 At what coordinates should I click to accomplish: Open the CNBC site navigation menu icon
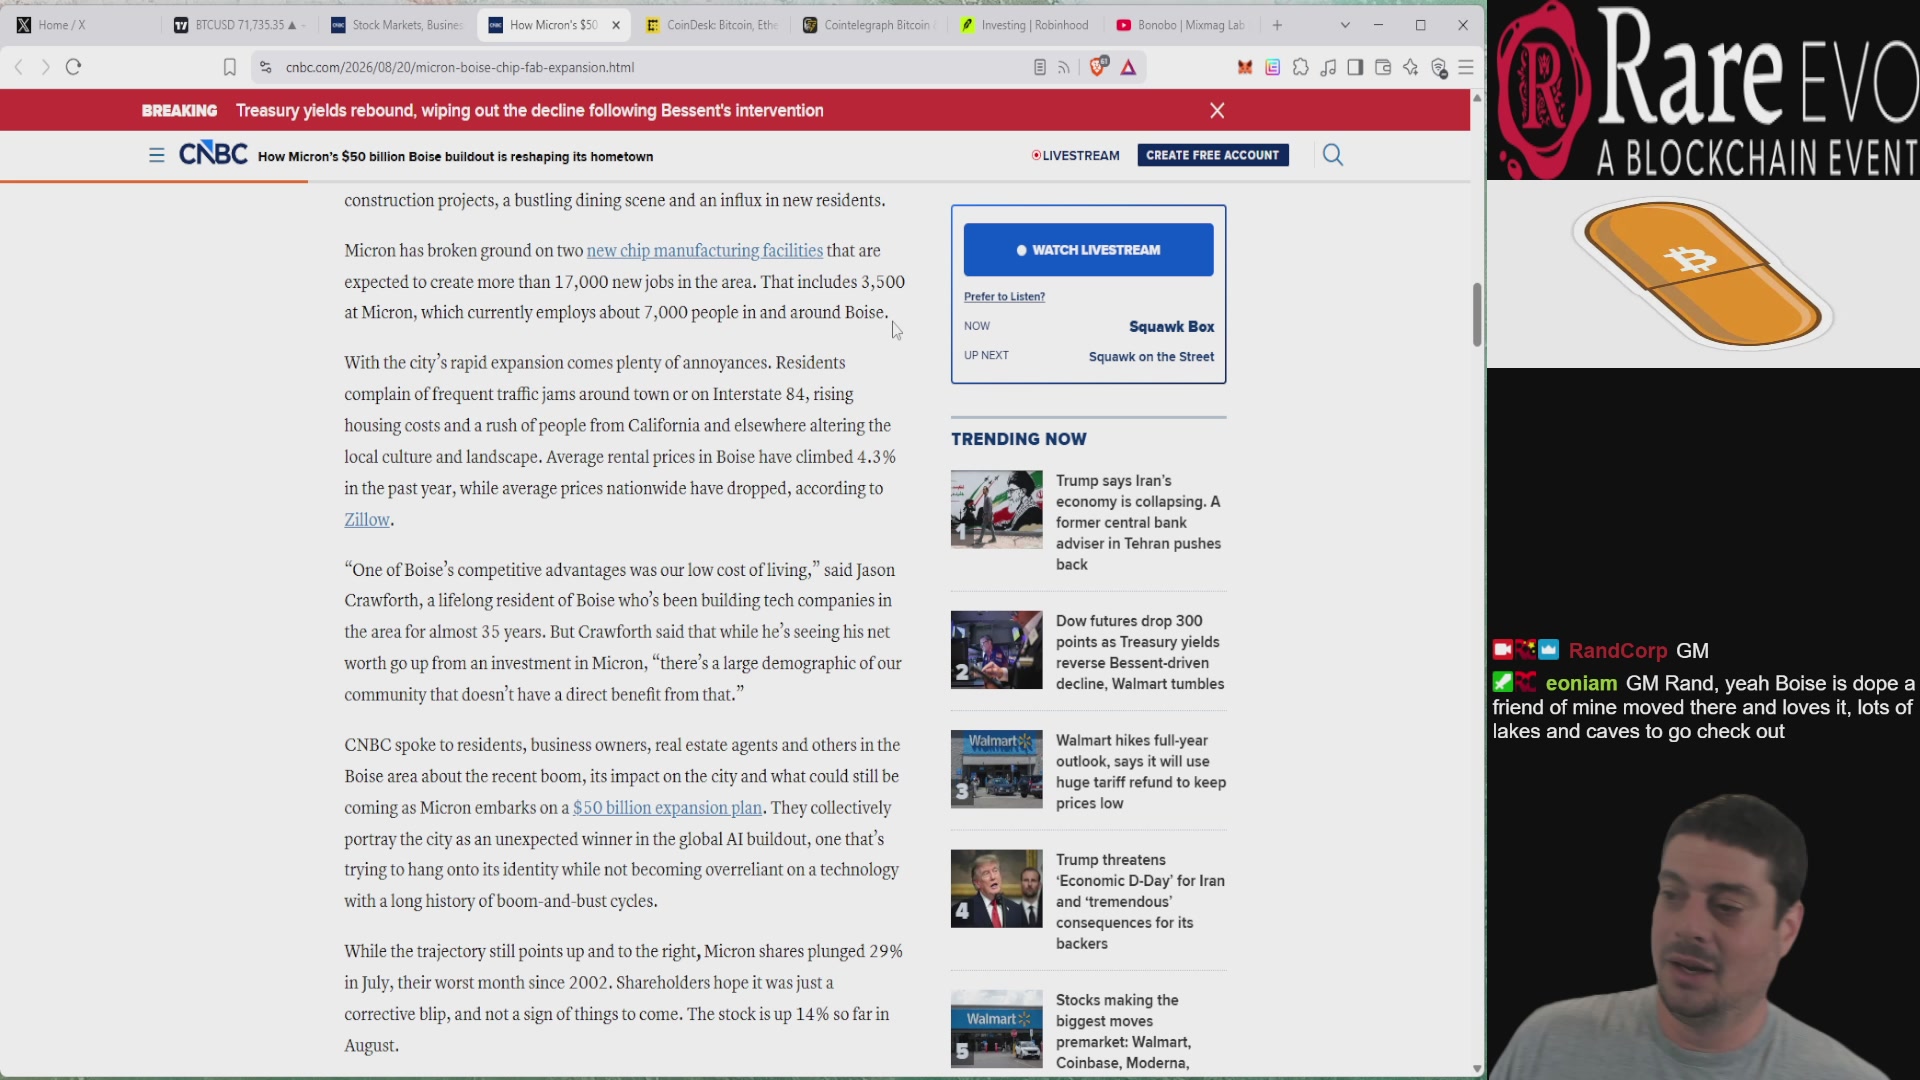(157, 155)
